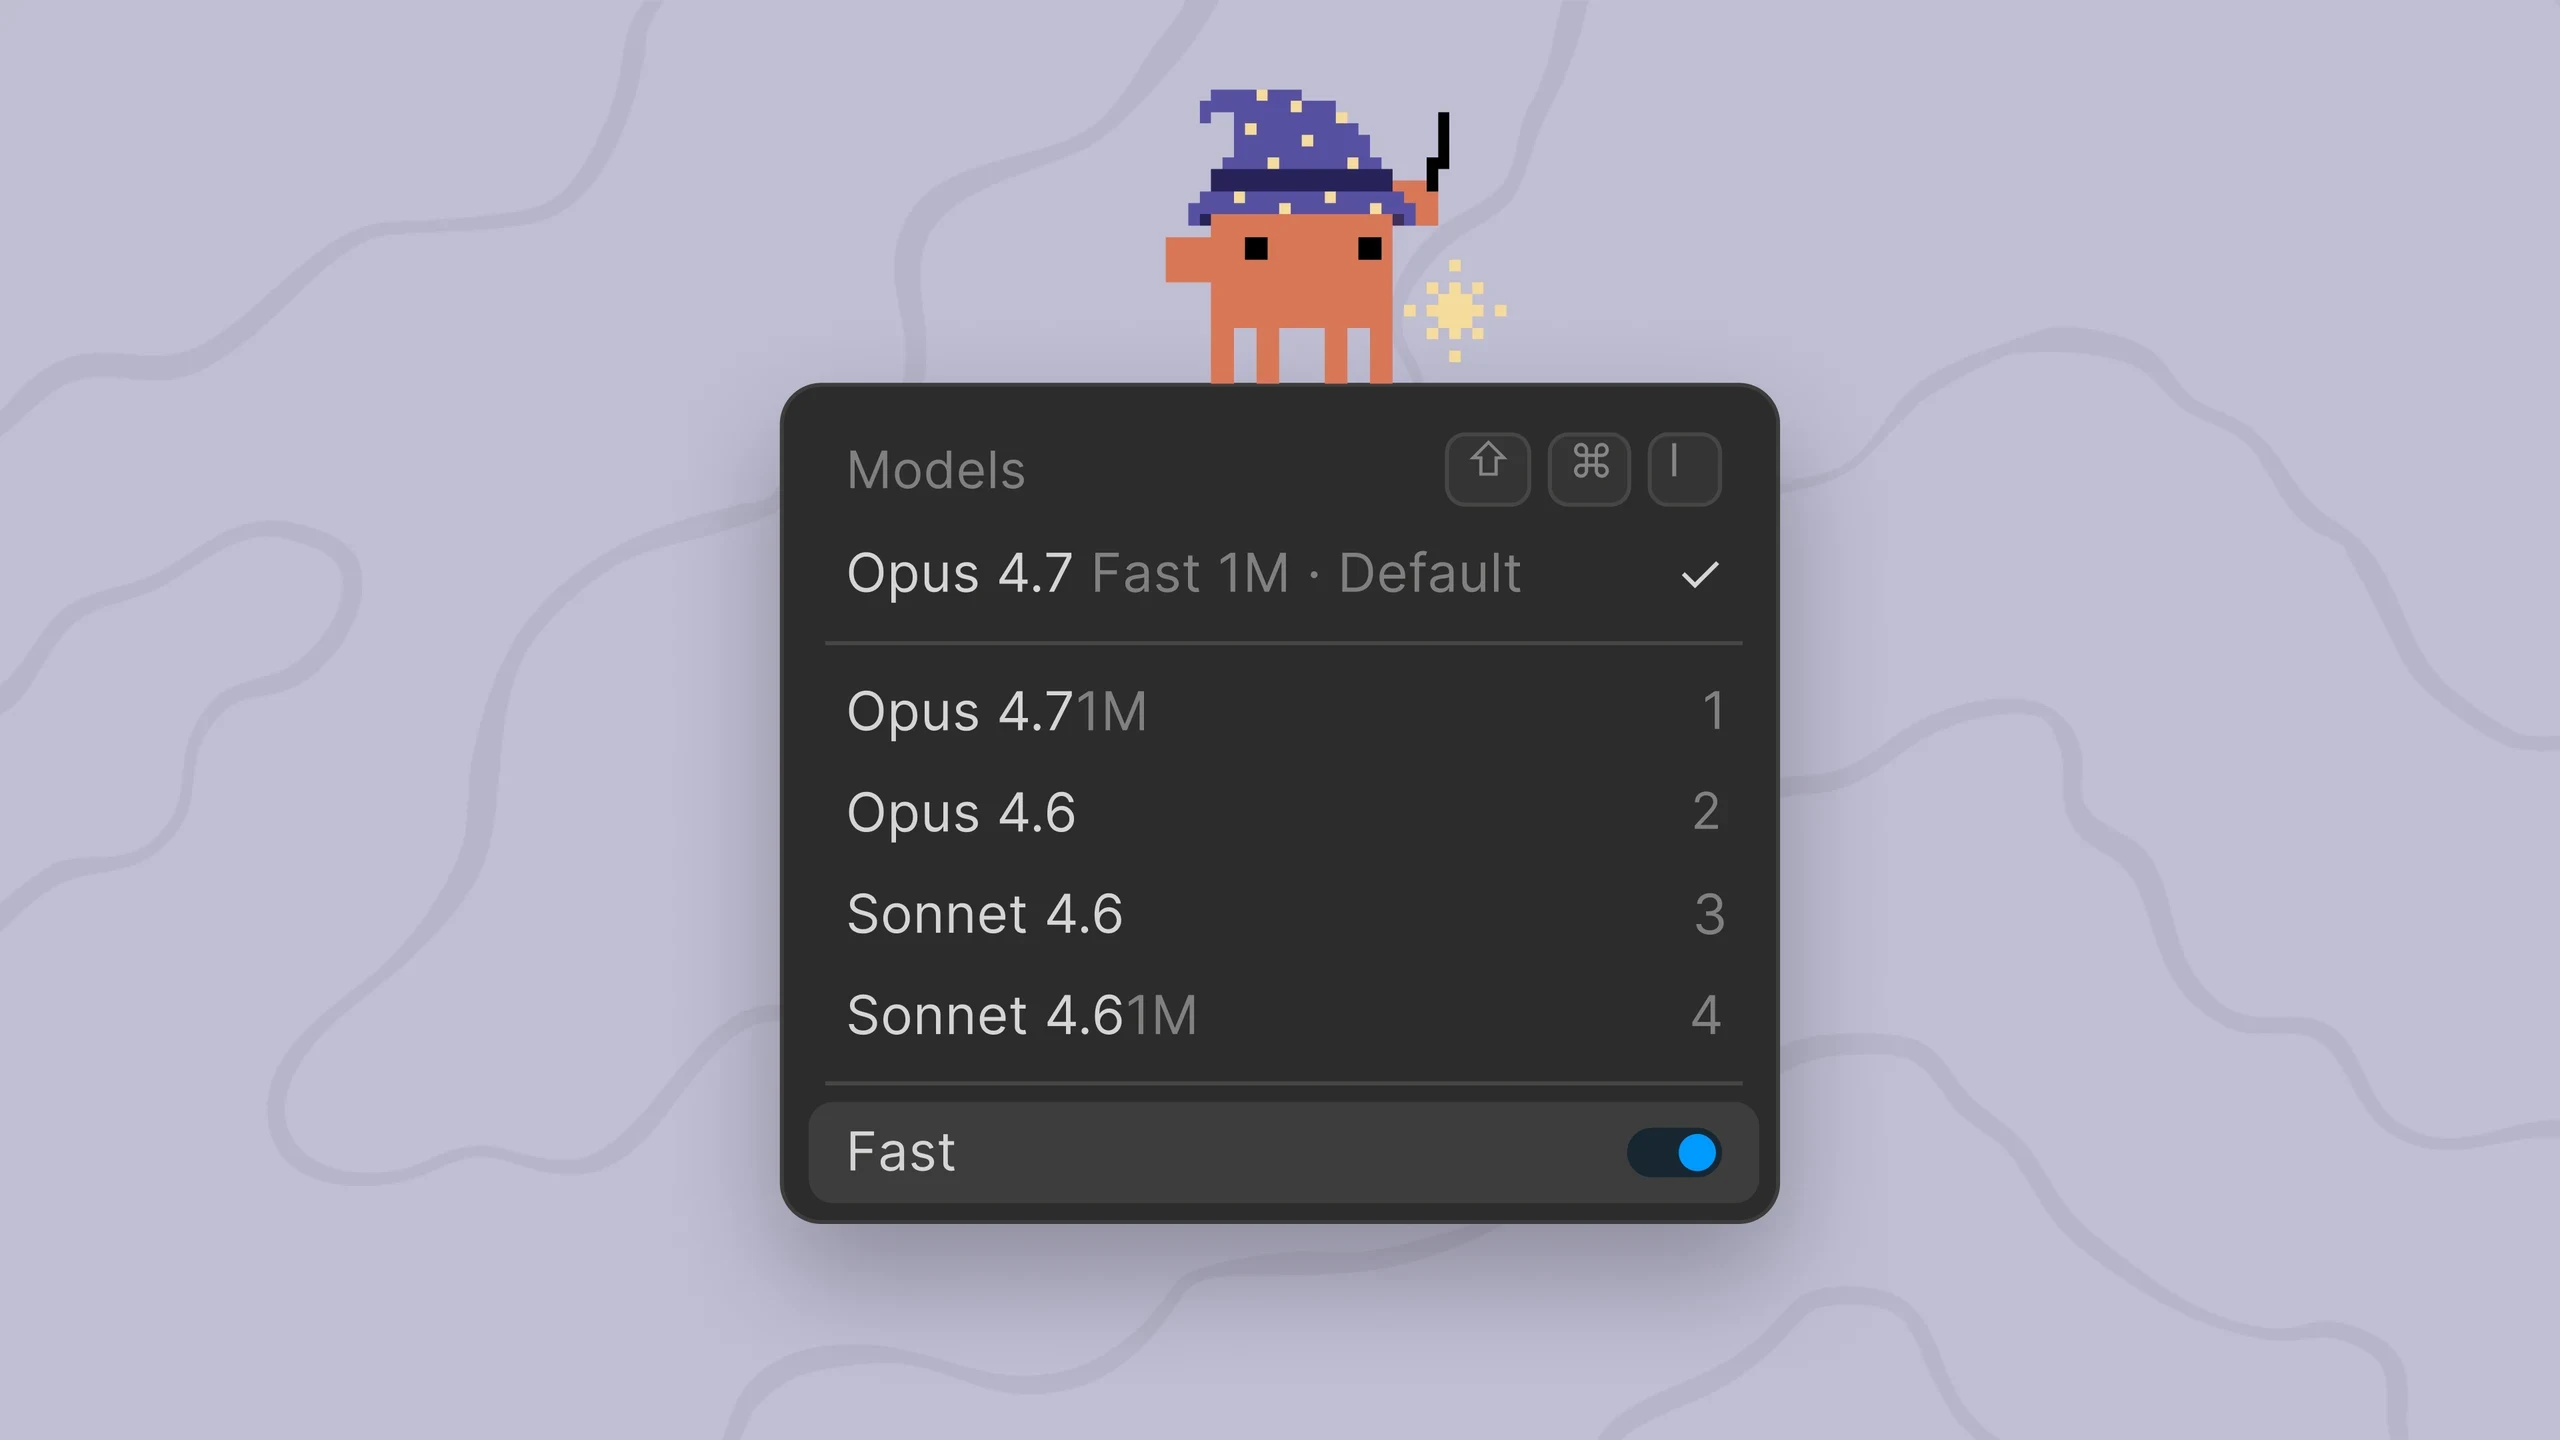Viewport: 2560px width, 1440px height.
Task: Disable the Fast mode toggle switch
Action: coord(1673,1152)
